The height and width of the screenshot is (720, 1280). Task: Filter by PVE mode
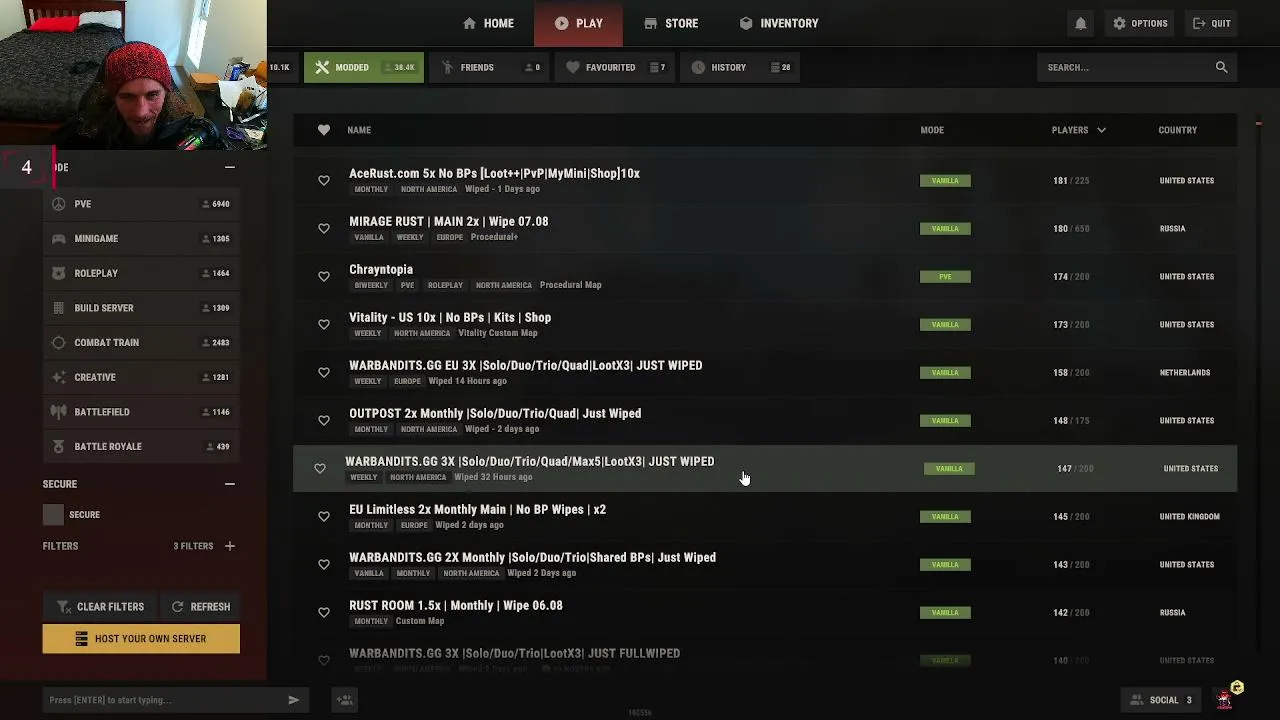[141, 204]
